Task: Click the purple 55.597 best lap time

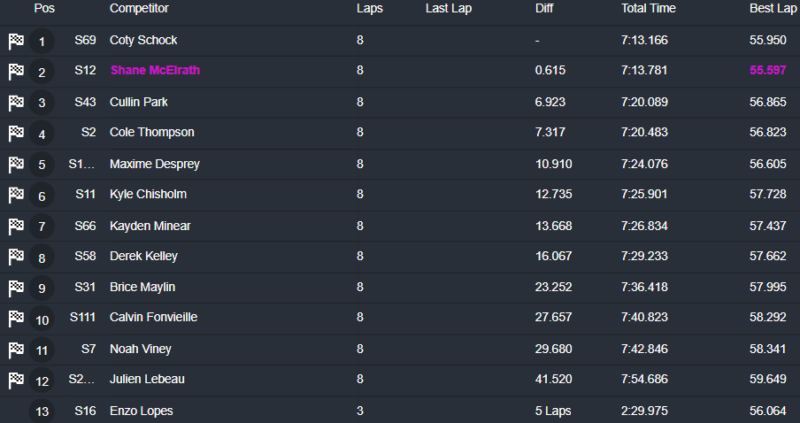Action: (767, 70)
